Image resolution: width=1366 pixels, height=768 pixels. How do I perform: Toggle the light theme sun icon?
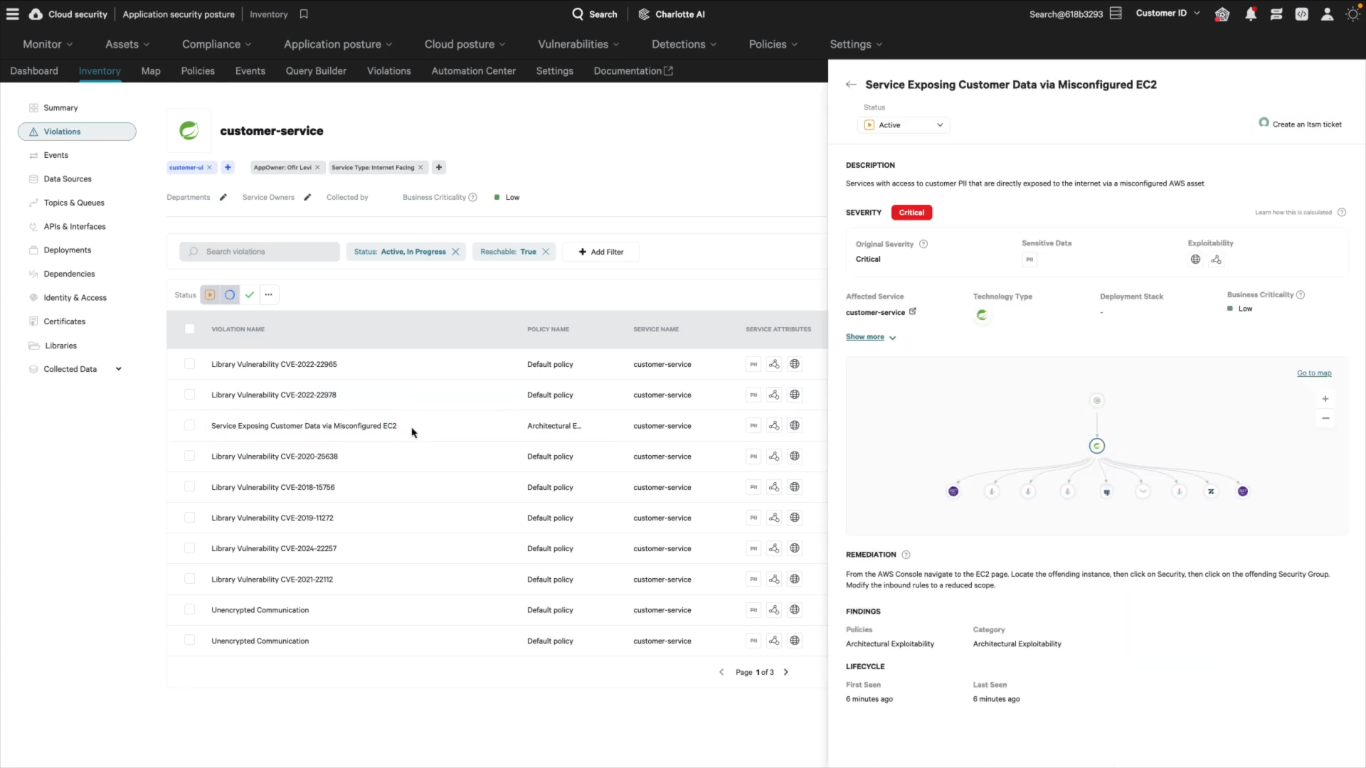1353,14
